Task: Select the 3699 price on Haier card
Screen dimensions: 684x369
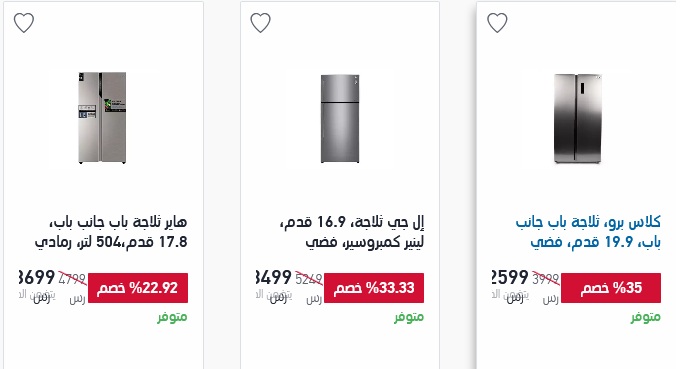Action: pyautogui.click(x=37, y=277)
